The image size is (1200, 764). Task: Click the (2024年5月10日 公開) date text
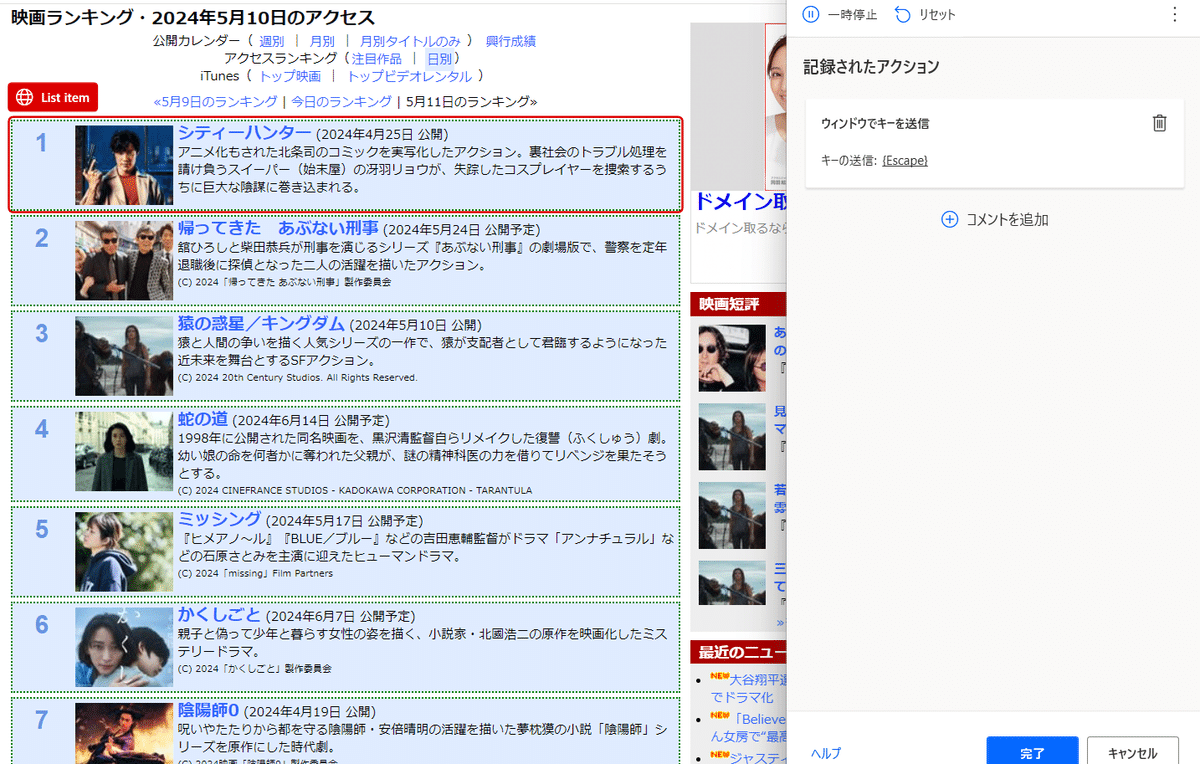(415, 326)
